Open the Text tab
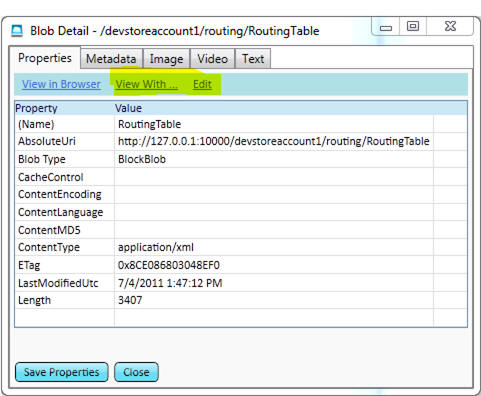Screen dimensions: 481x396 (x=253, y=59)
